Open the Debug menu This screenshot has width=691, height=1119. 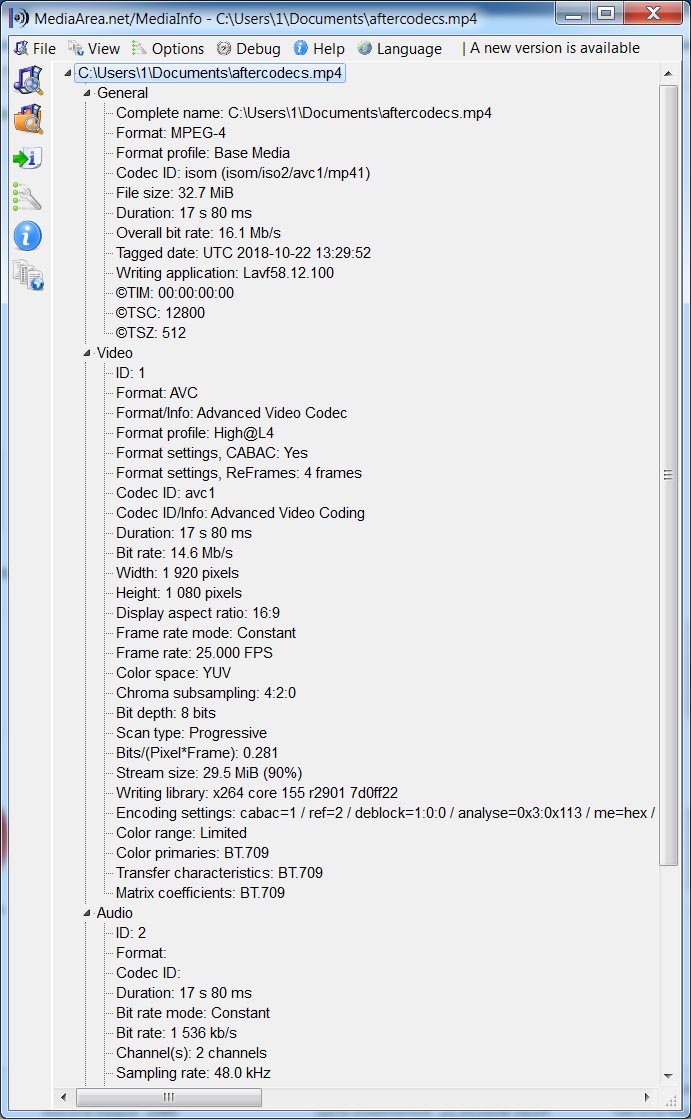248,49
